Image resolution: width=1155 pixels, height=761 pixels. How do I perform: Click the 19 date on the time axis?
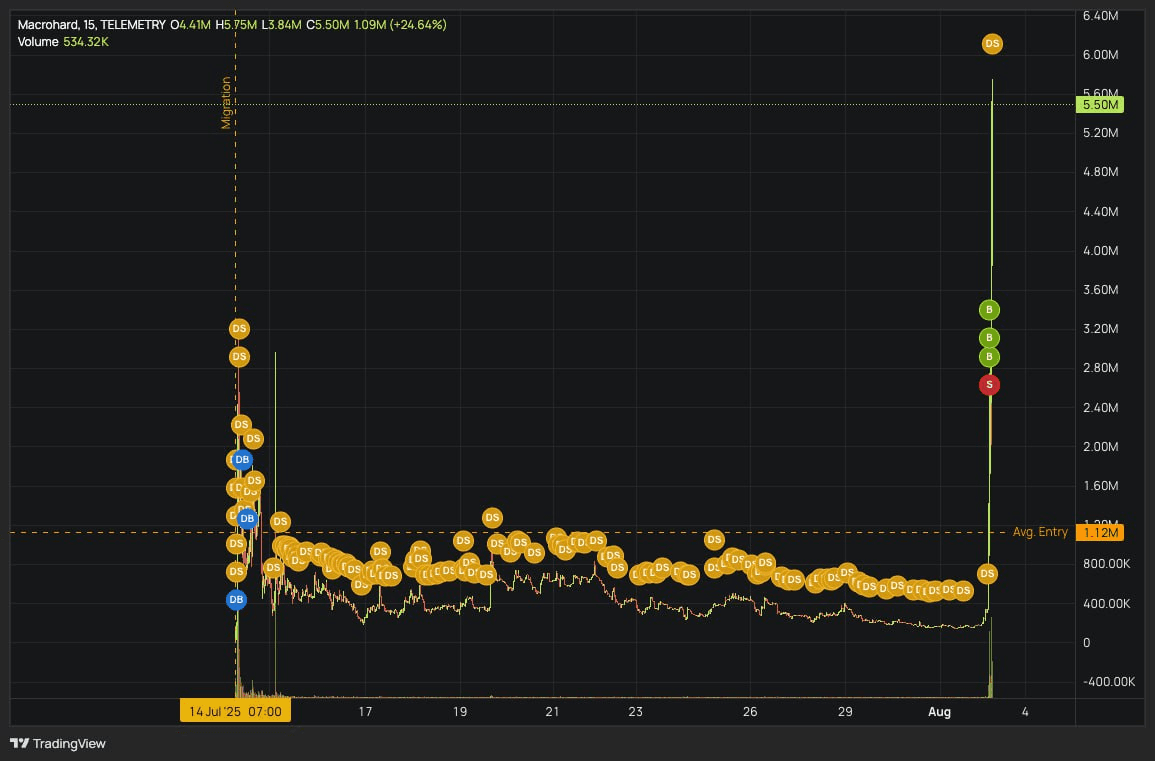460,712
